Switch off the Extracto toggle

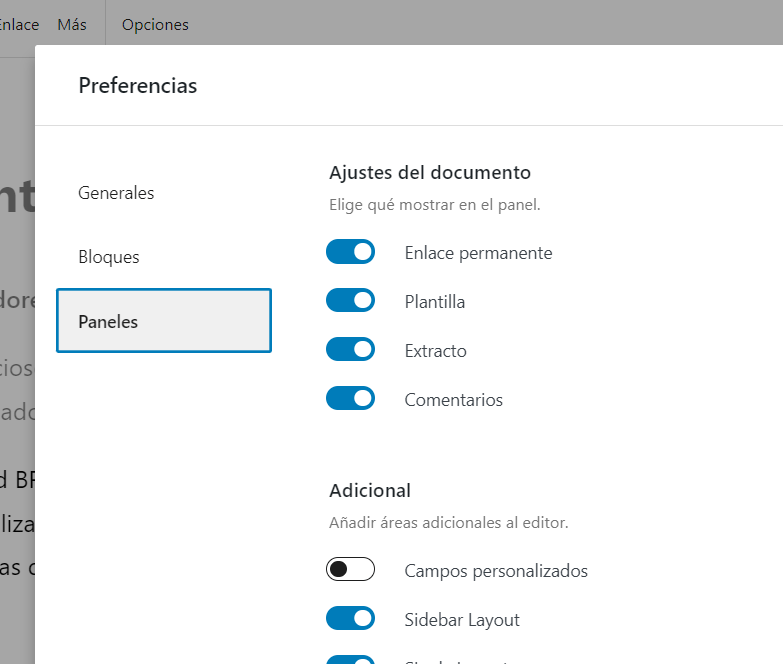[350, 349]
